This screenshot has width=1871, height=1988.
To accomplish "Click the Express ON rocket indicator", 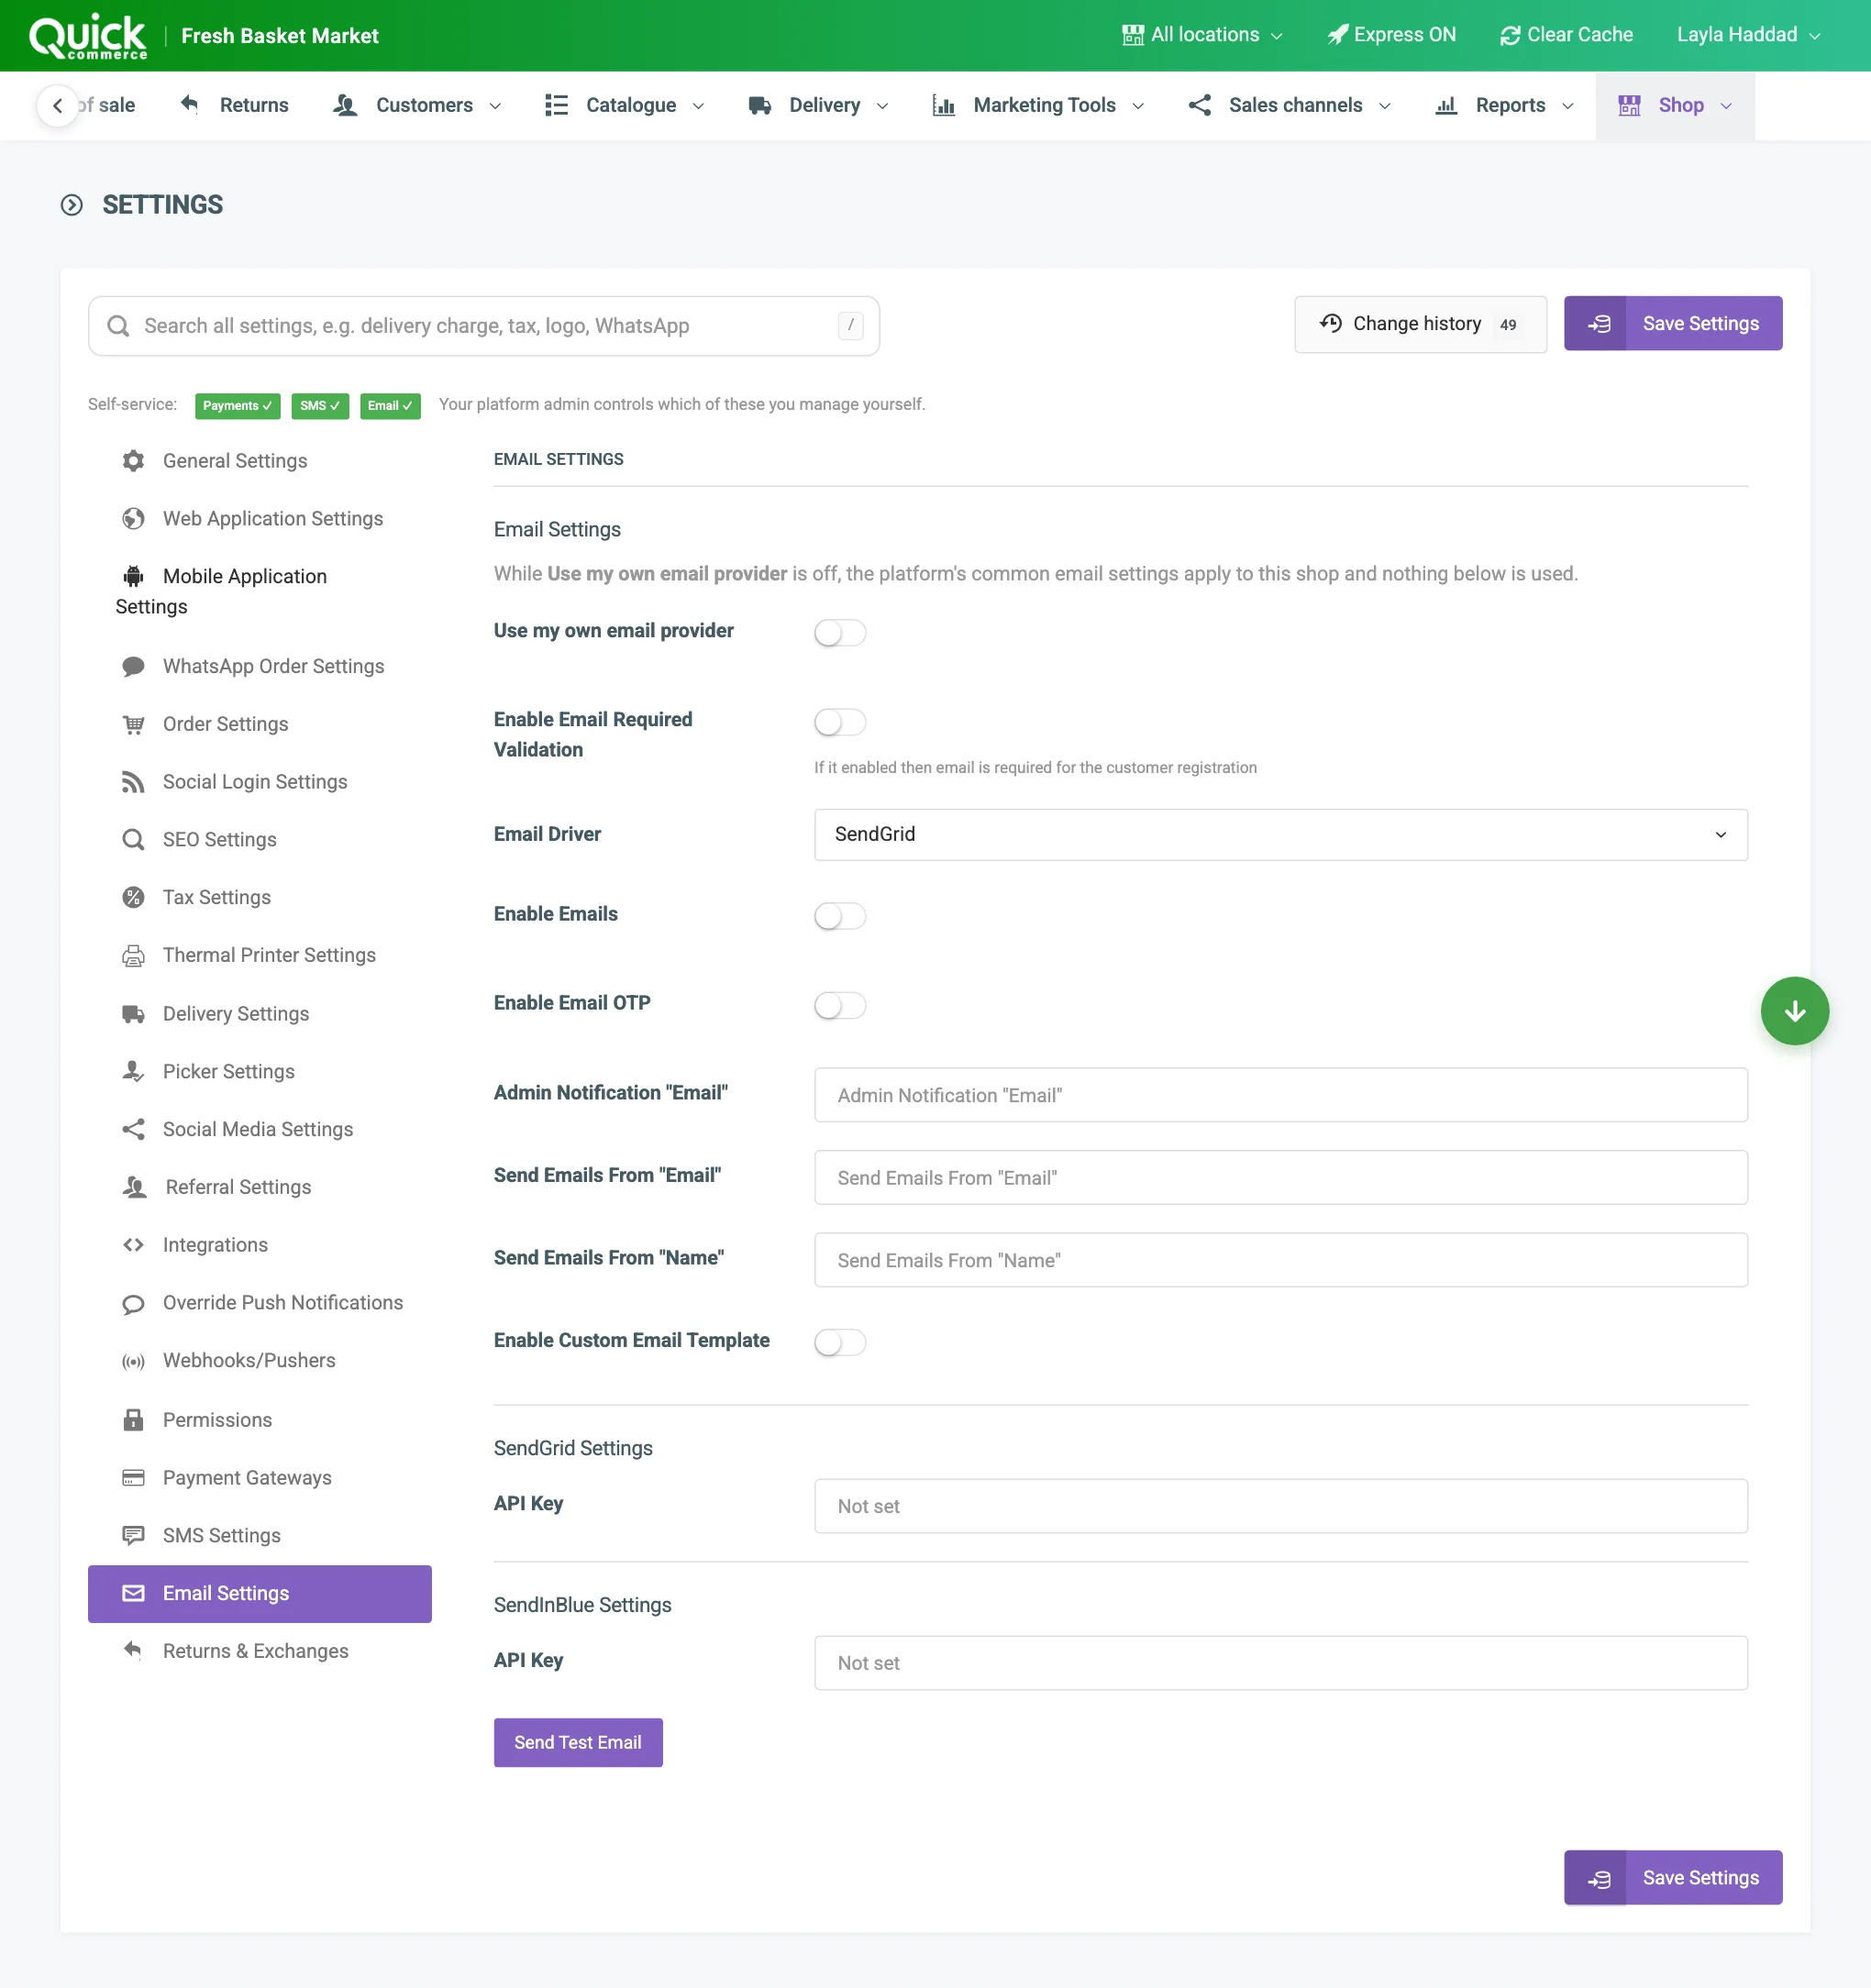I will (x=1391, y=35).
